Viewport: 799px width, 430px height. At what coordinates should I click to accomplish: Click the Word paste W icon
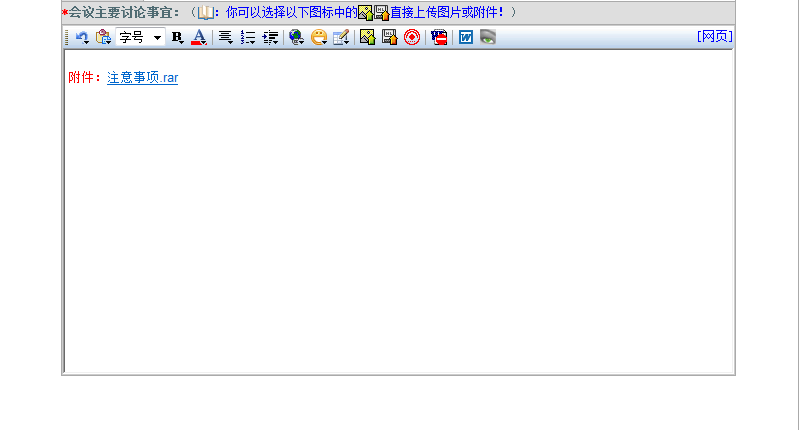coord(466,37)
